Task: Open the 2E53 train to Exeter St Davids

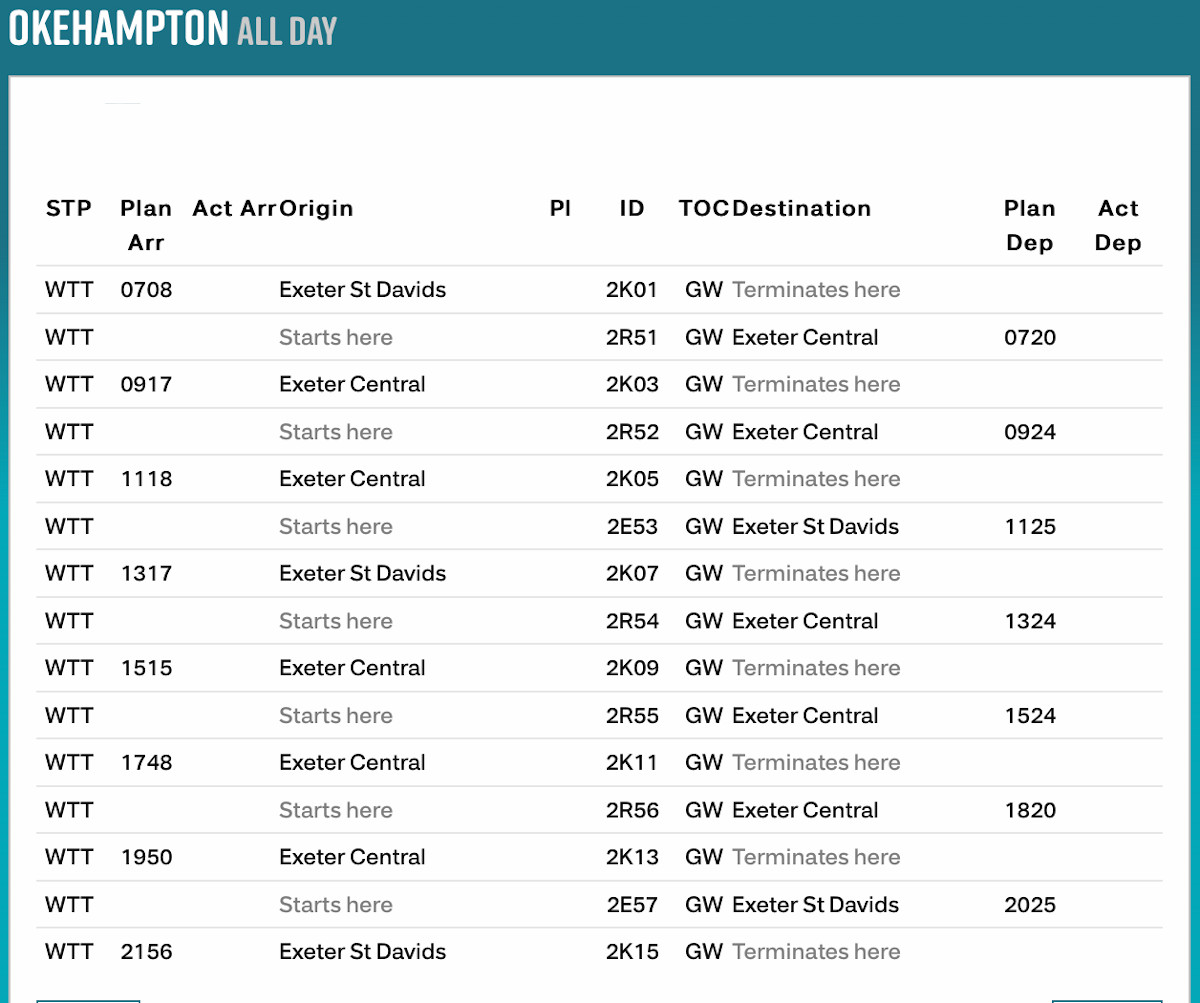Action: (632, 527)
